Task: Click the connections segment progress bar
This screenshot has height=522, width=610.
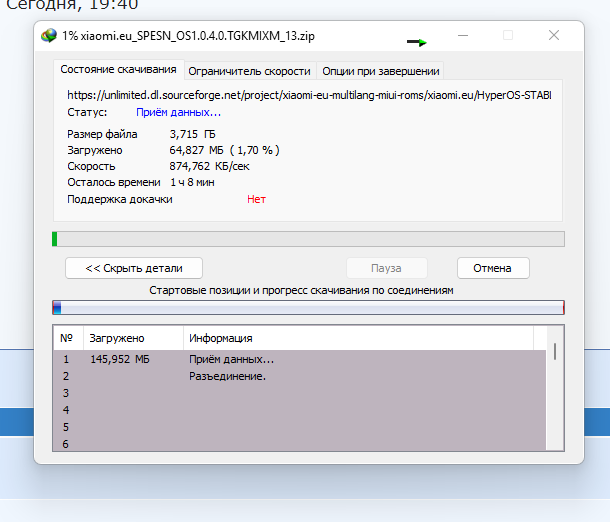Action: tap(308, 308)
